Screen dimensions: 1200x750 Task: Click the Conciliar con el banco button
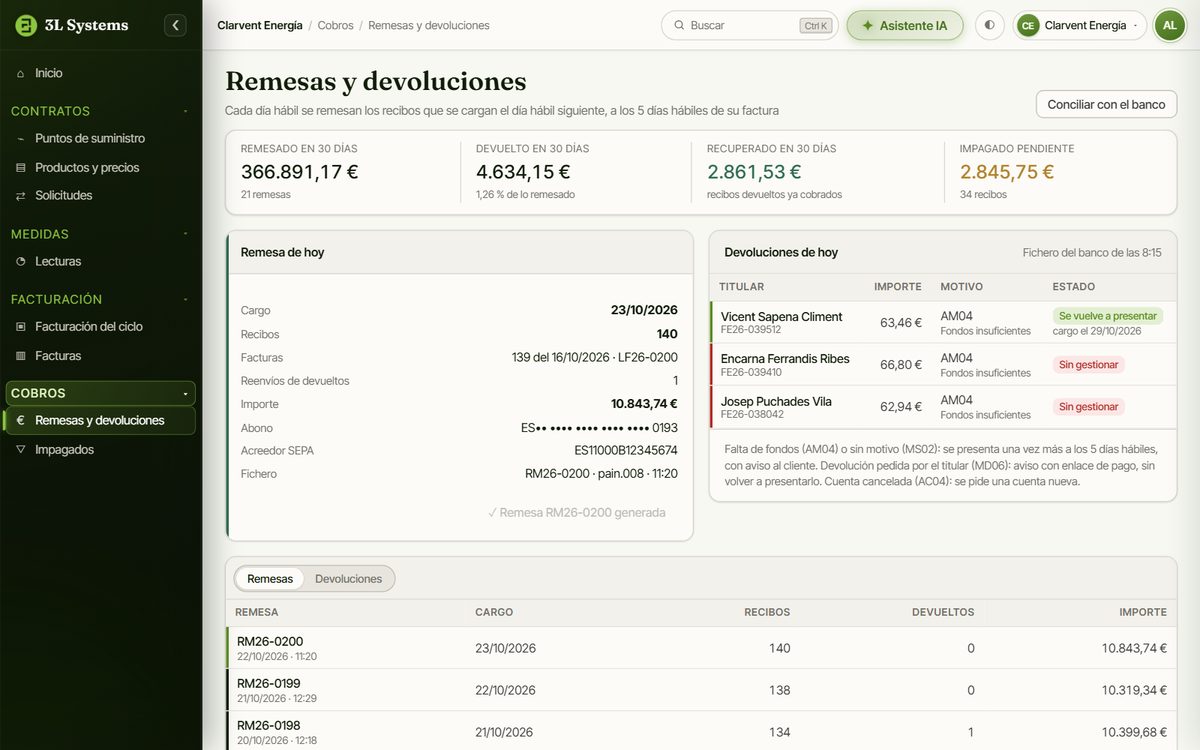1106,104
